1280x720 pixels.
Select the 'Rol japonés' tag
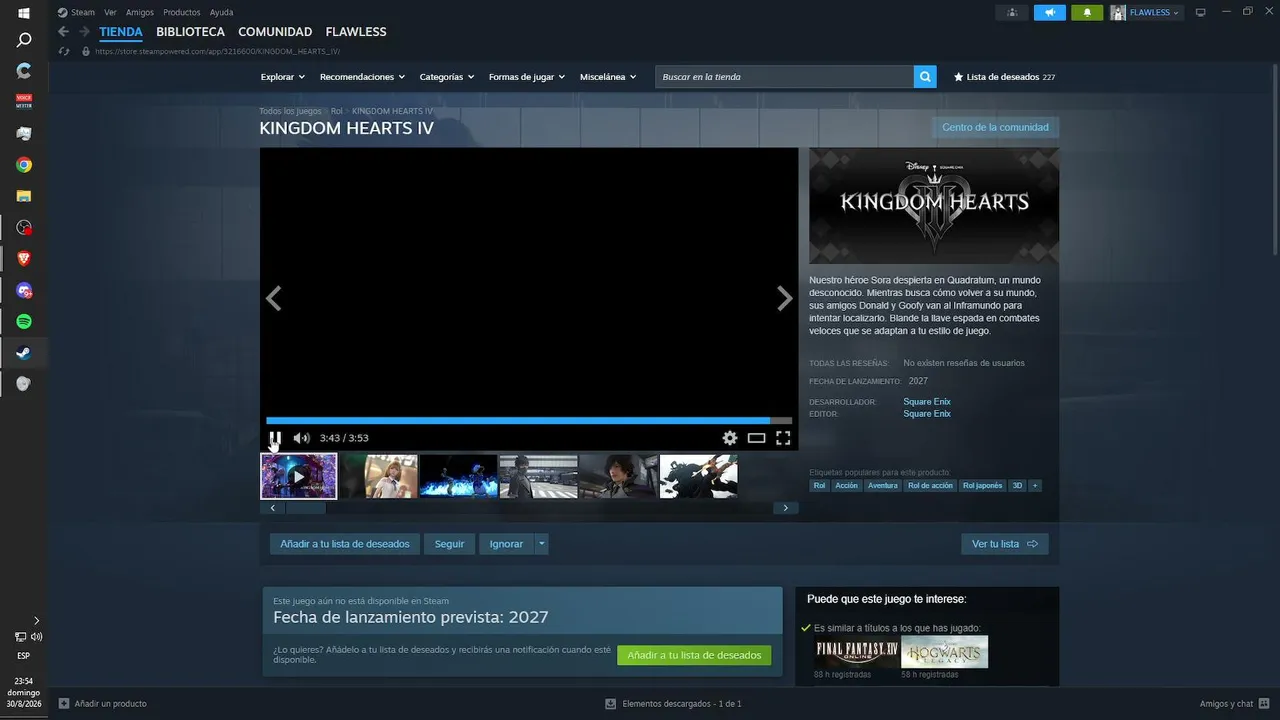click(x=982, y=486)
